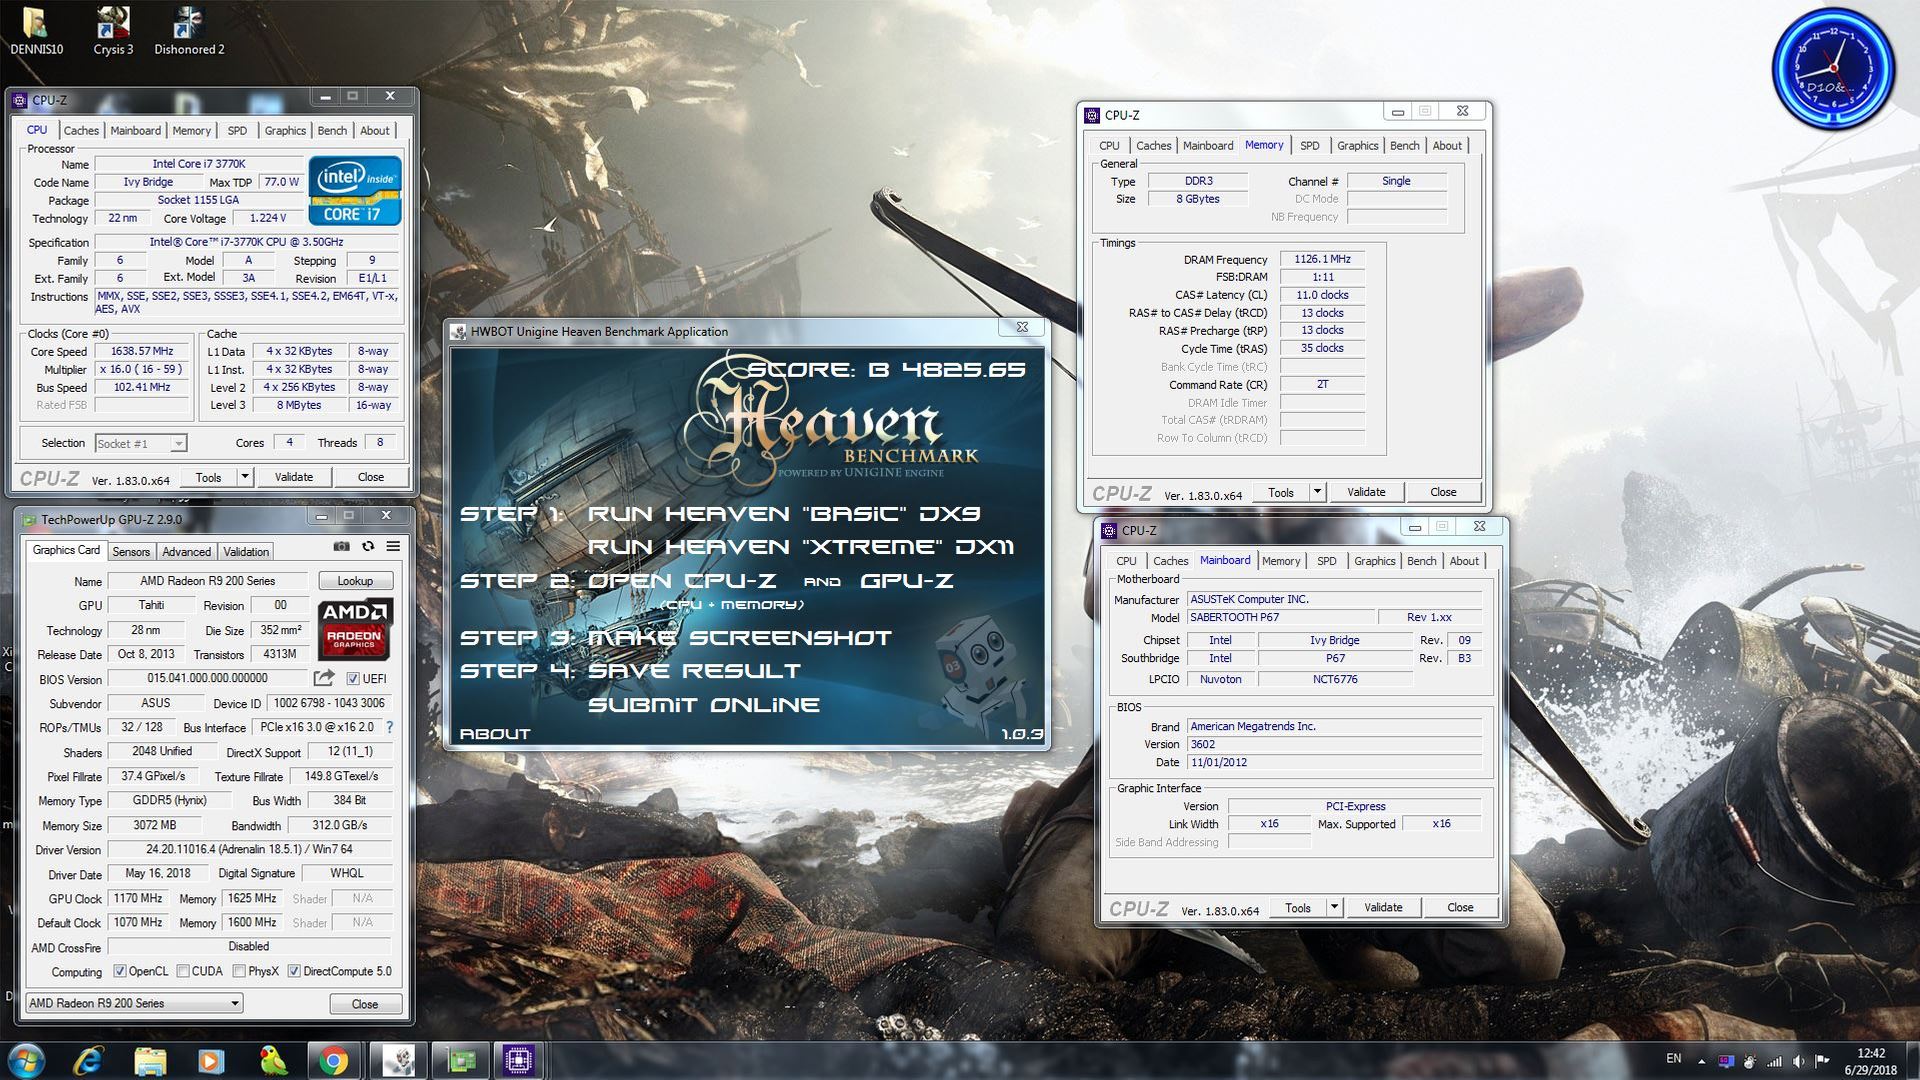Open Tools dropdown arrow in Mainboard CPU-Z window
This screenshot has height=1080, width=1920.
pyautogui.click(x=1335, y=907)
